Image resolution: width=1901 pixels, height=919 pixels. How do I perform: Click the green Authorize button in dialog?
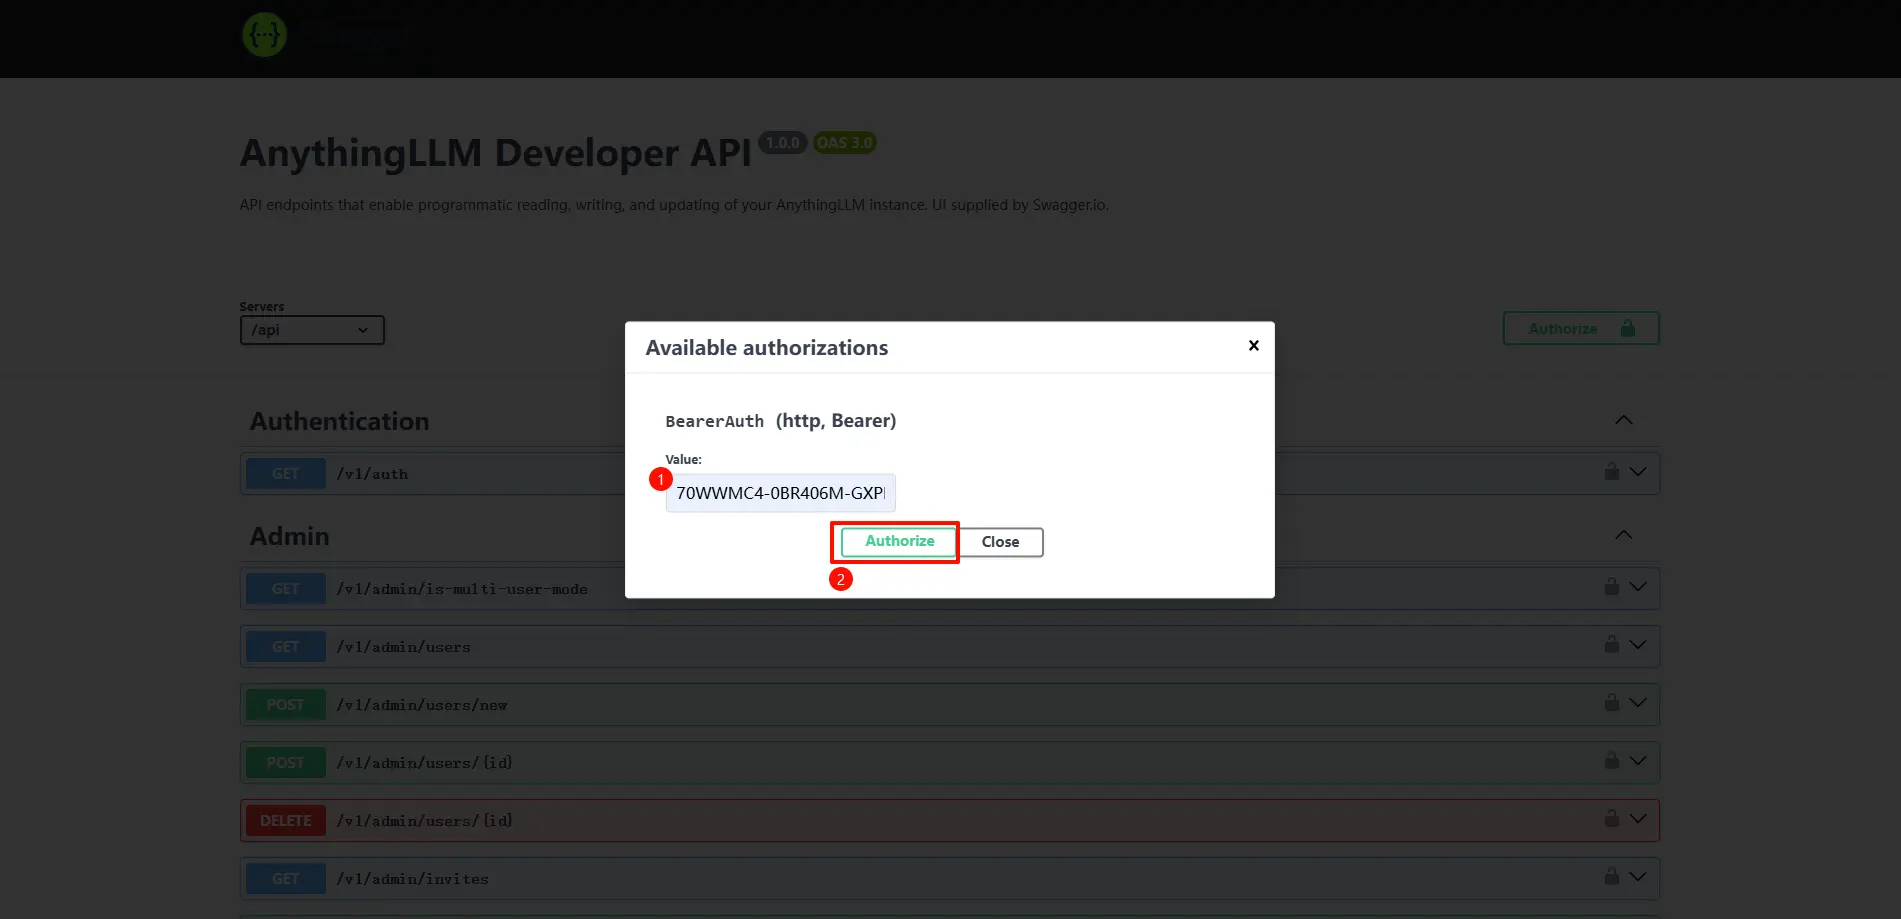[899, 541]
